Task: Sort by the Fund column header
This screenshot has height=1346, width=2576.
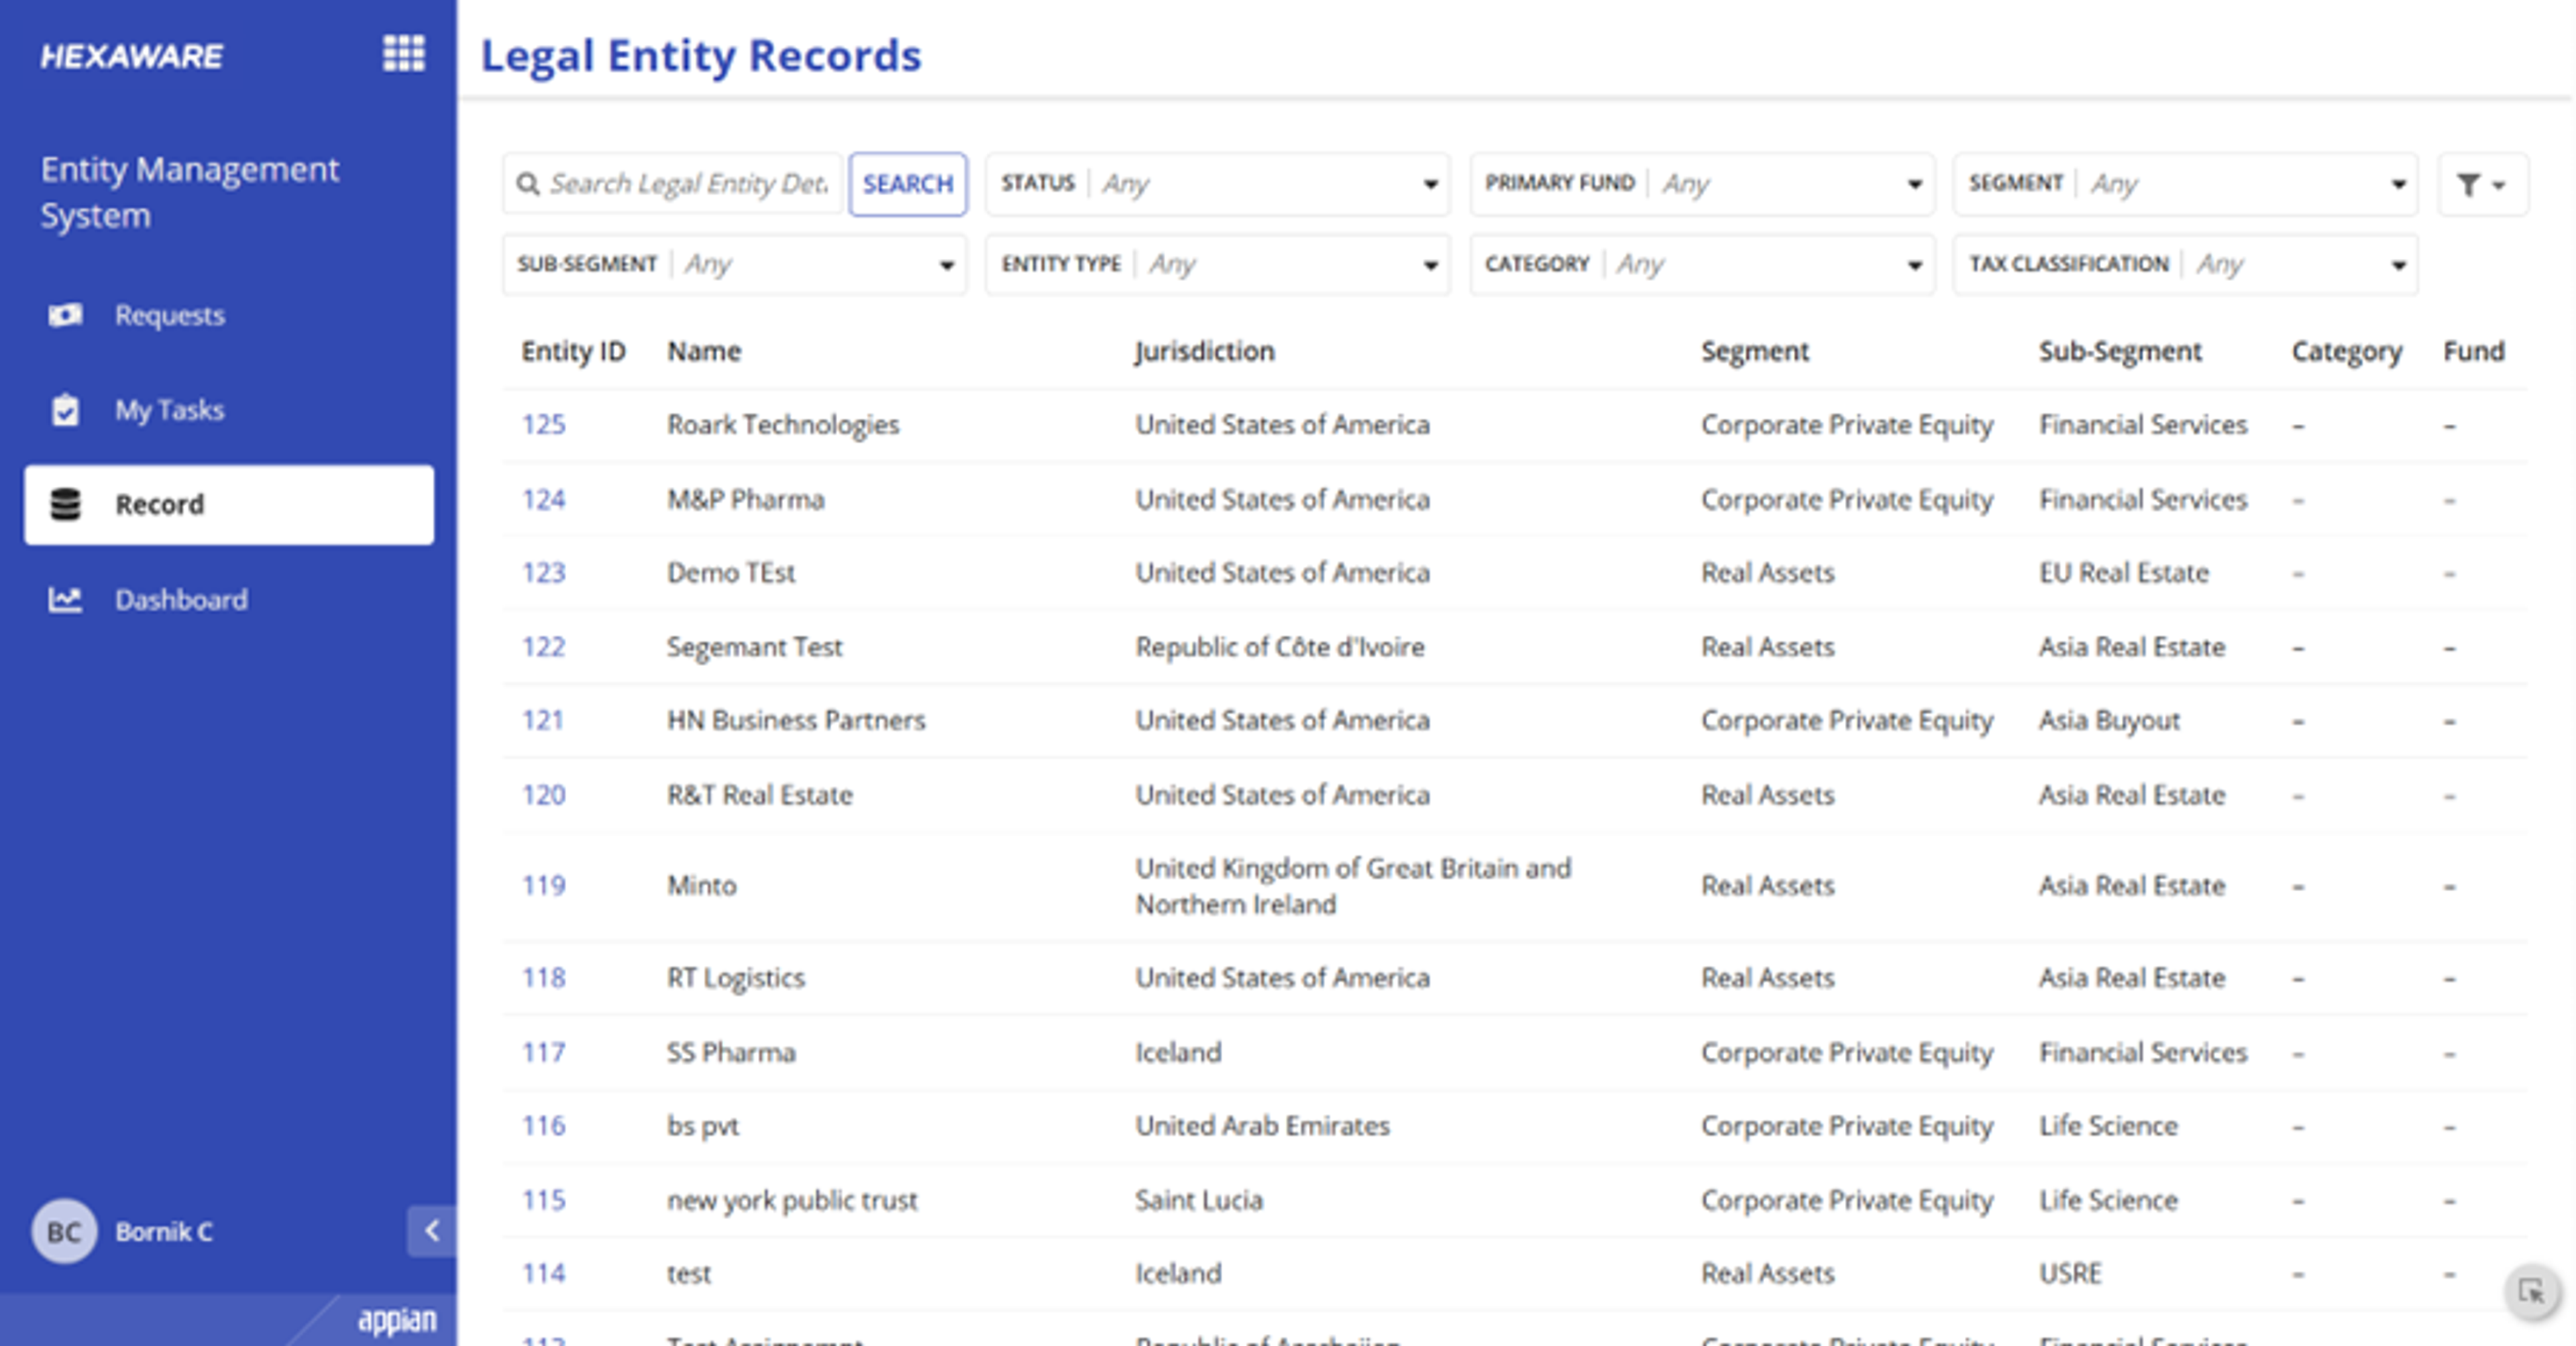Action: pyautogui.click(x=2474, y=352)
